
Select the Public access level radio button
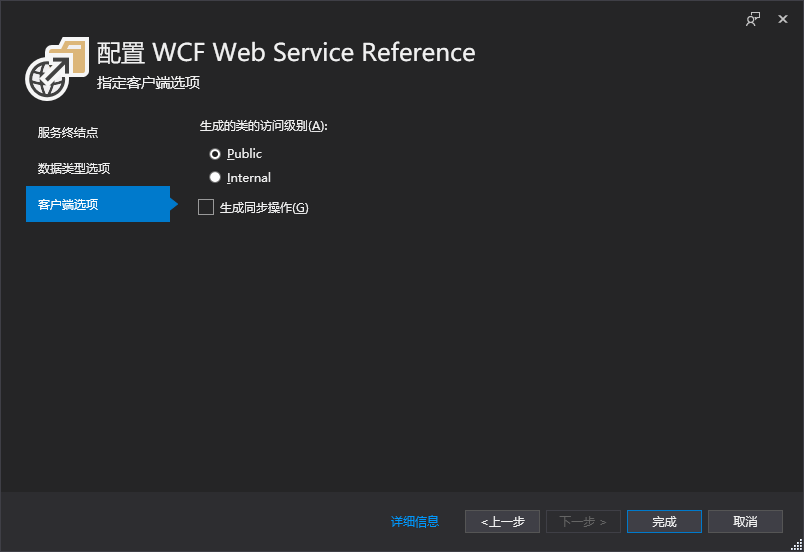click(215, 154)
